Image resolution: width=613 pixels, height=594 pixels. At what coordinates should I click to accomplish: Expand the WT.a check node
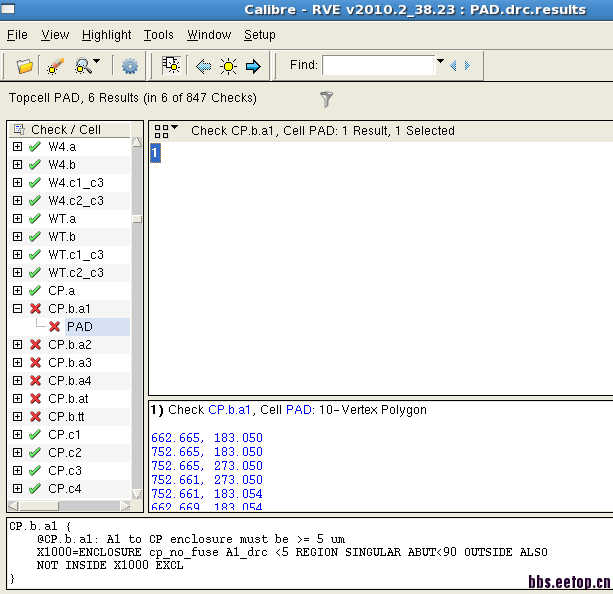tap(17, 218)
